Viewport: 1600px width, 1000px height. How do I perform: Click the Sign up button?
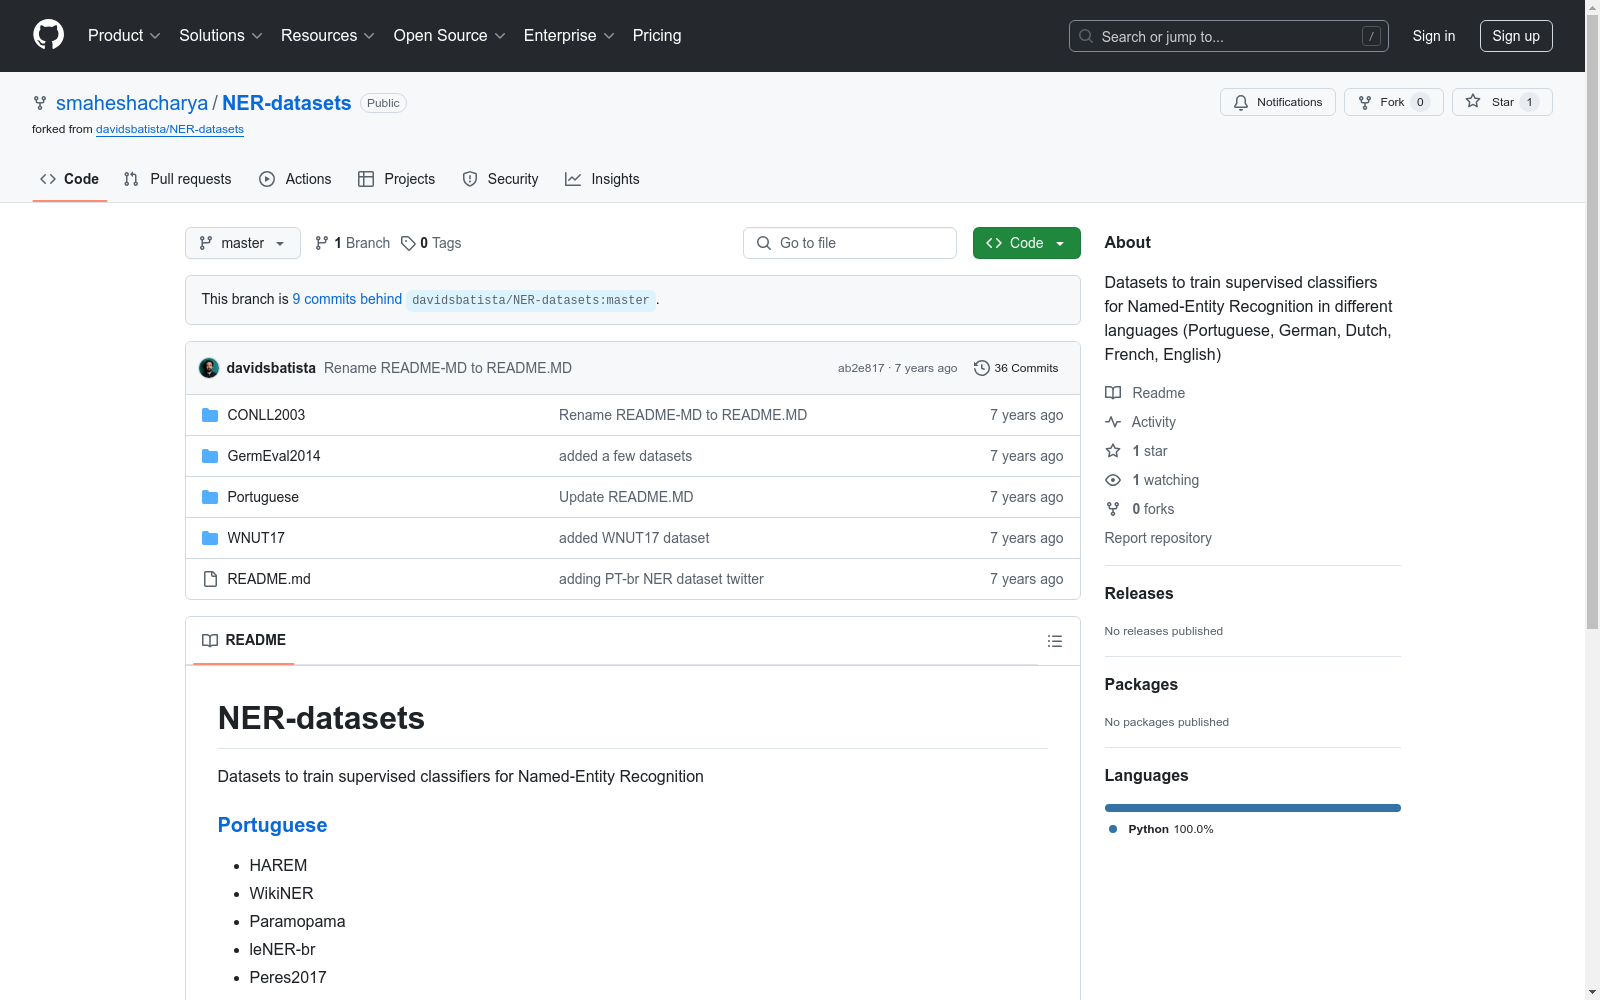pyautogui.click(x=1516, y=36)
